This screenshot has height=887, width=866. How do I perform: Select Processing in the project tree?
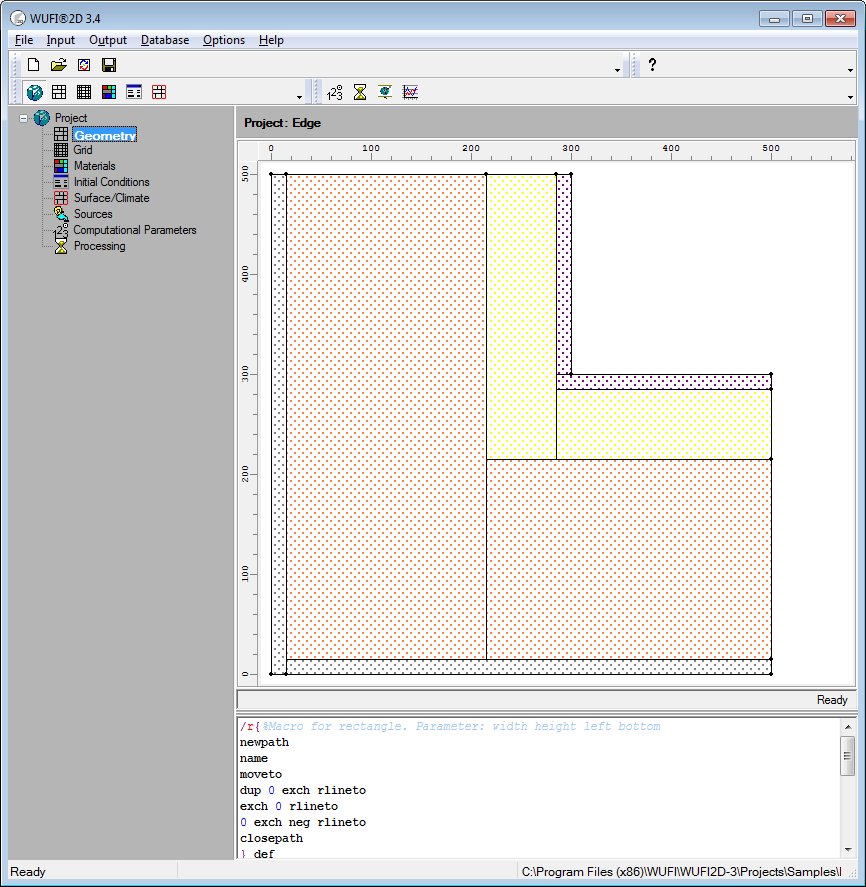tap(100, 246)
